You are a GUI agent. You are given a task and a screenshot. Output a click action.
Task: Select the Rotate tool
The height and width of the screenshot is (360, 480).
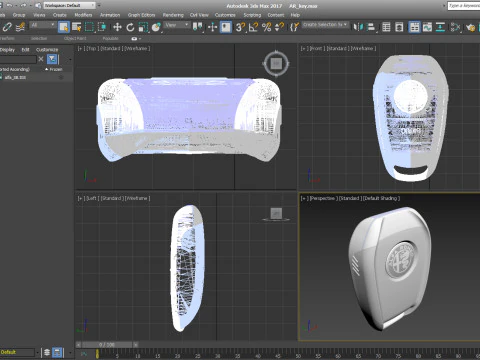coord(130,27)
